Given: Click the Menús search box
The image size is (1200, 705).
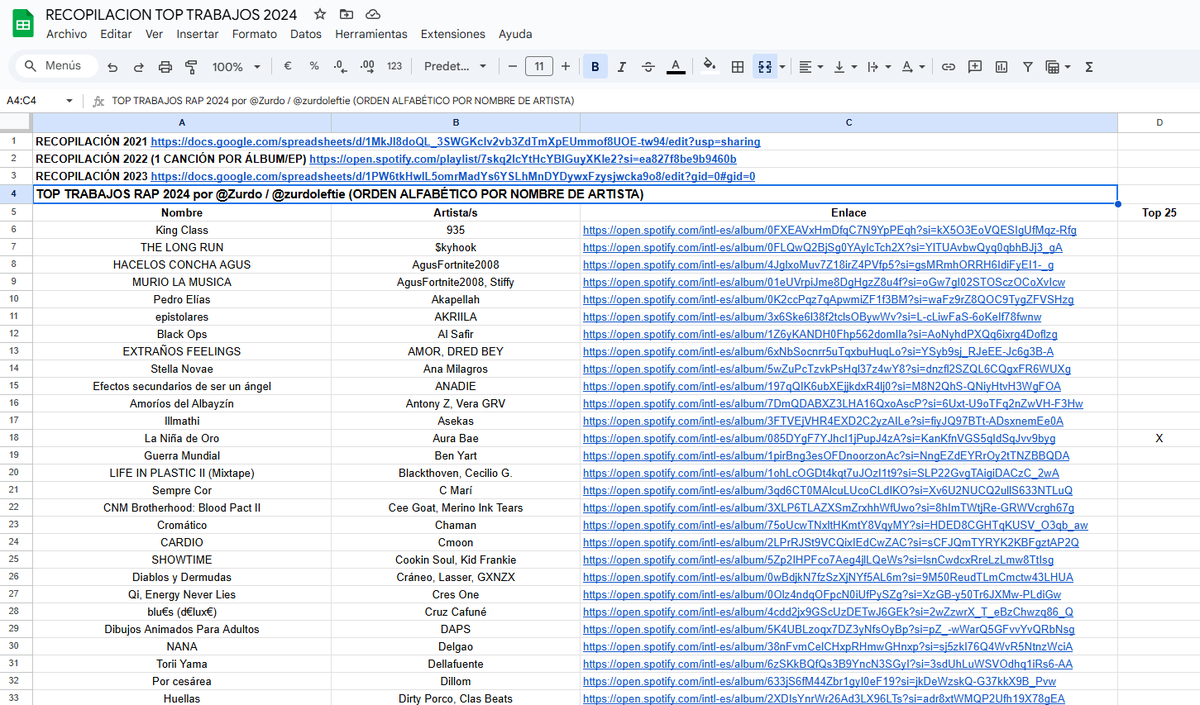Looking at the screenshot, I should [x=55, y=66].
